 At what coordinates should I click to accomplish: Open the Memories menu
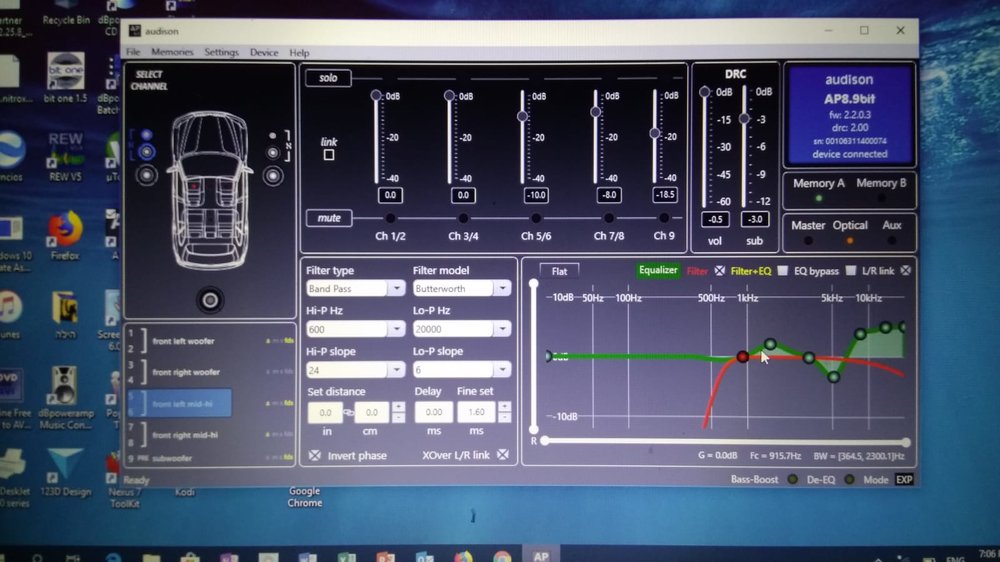pyautogui.click(x=172, y=52)
